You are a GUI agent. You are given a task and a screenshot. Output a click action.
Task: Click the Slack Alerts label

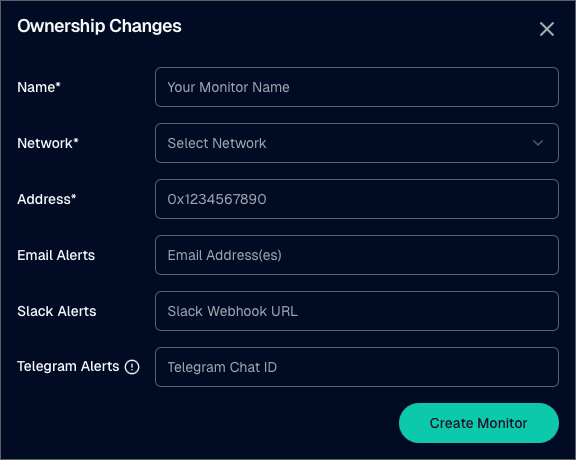(57, 311)
